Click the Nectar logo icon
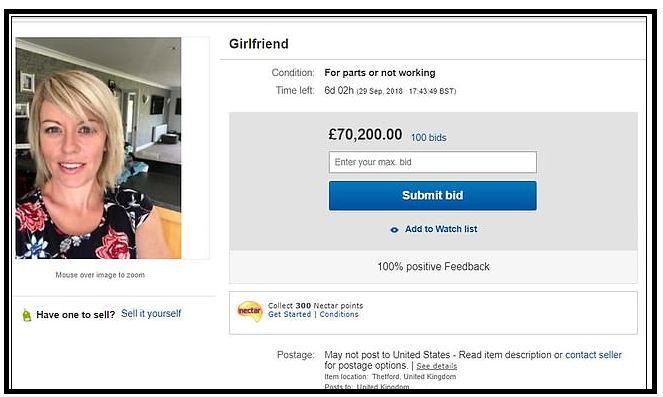The image size is (663, 397). 249,311
